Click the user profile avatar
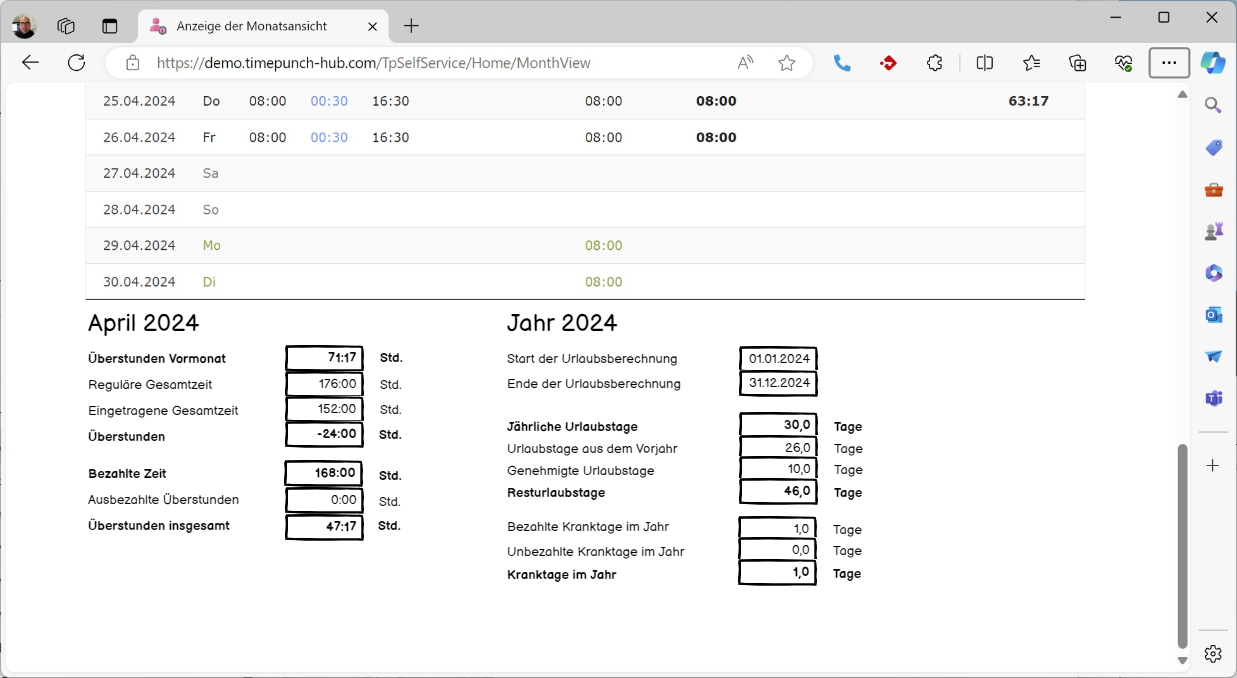 coord(24,26)
